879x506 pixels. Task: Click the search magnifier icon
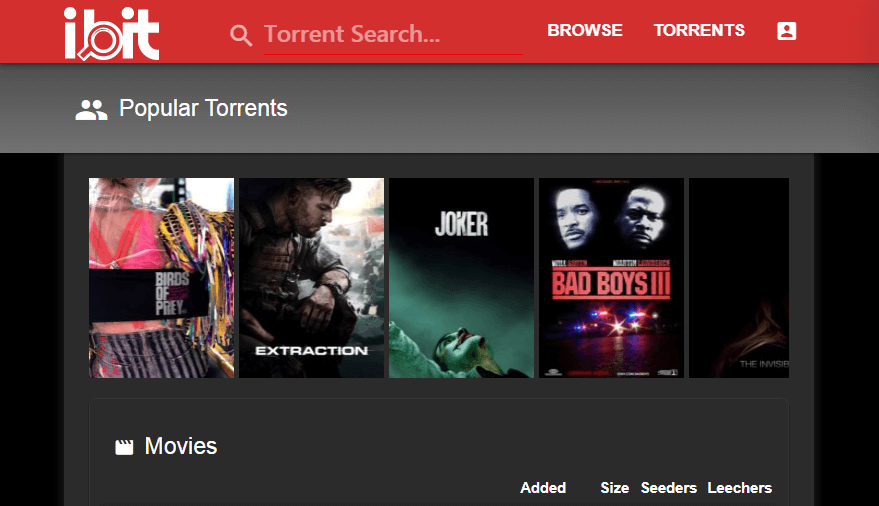point(241,35)
